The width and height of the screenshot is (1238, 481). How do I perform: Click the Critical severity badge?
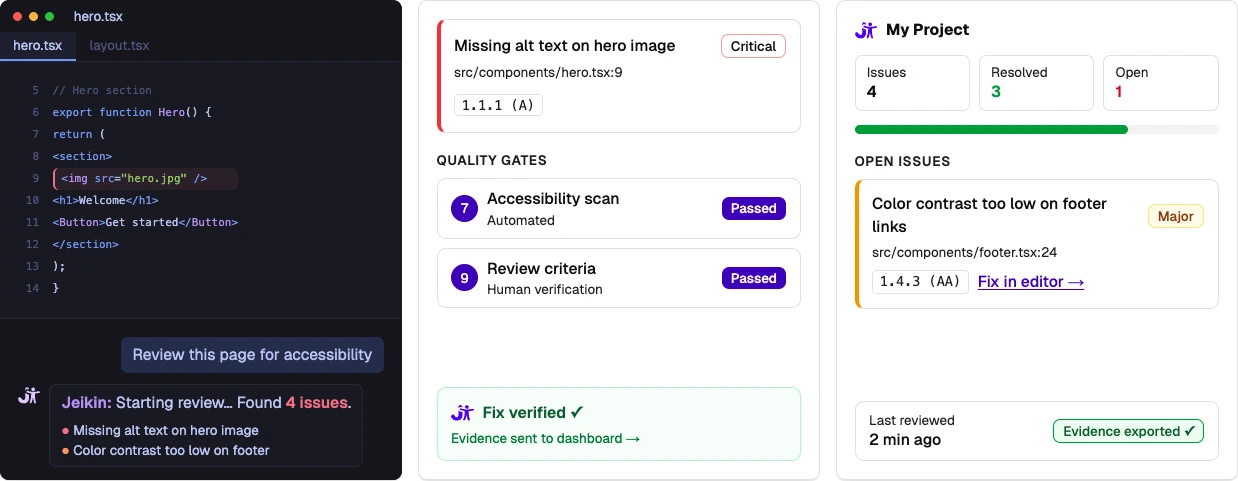(x=753, y=46)
